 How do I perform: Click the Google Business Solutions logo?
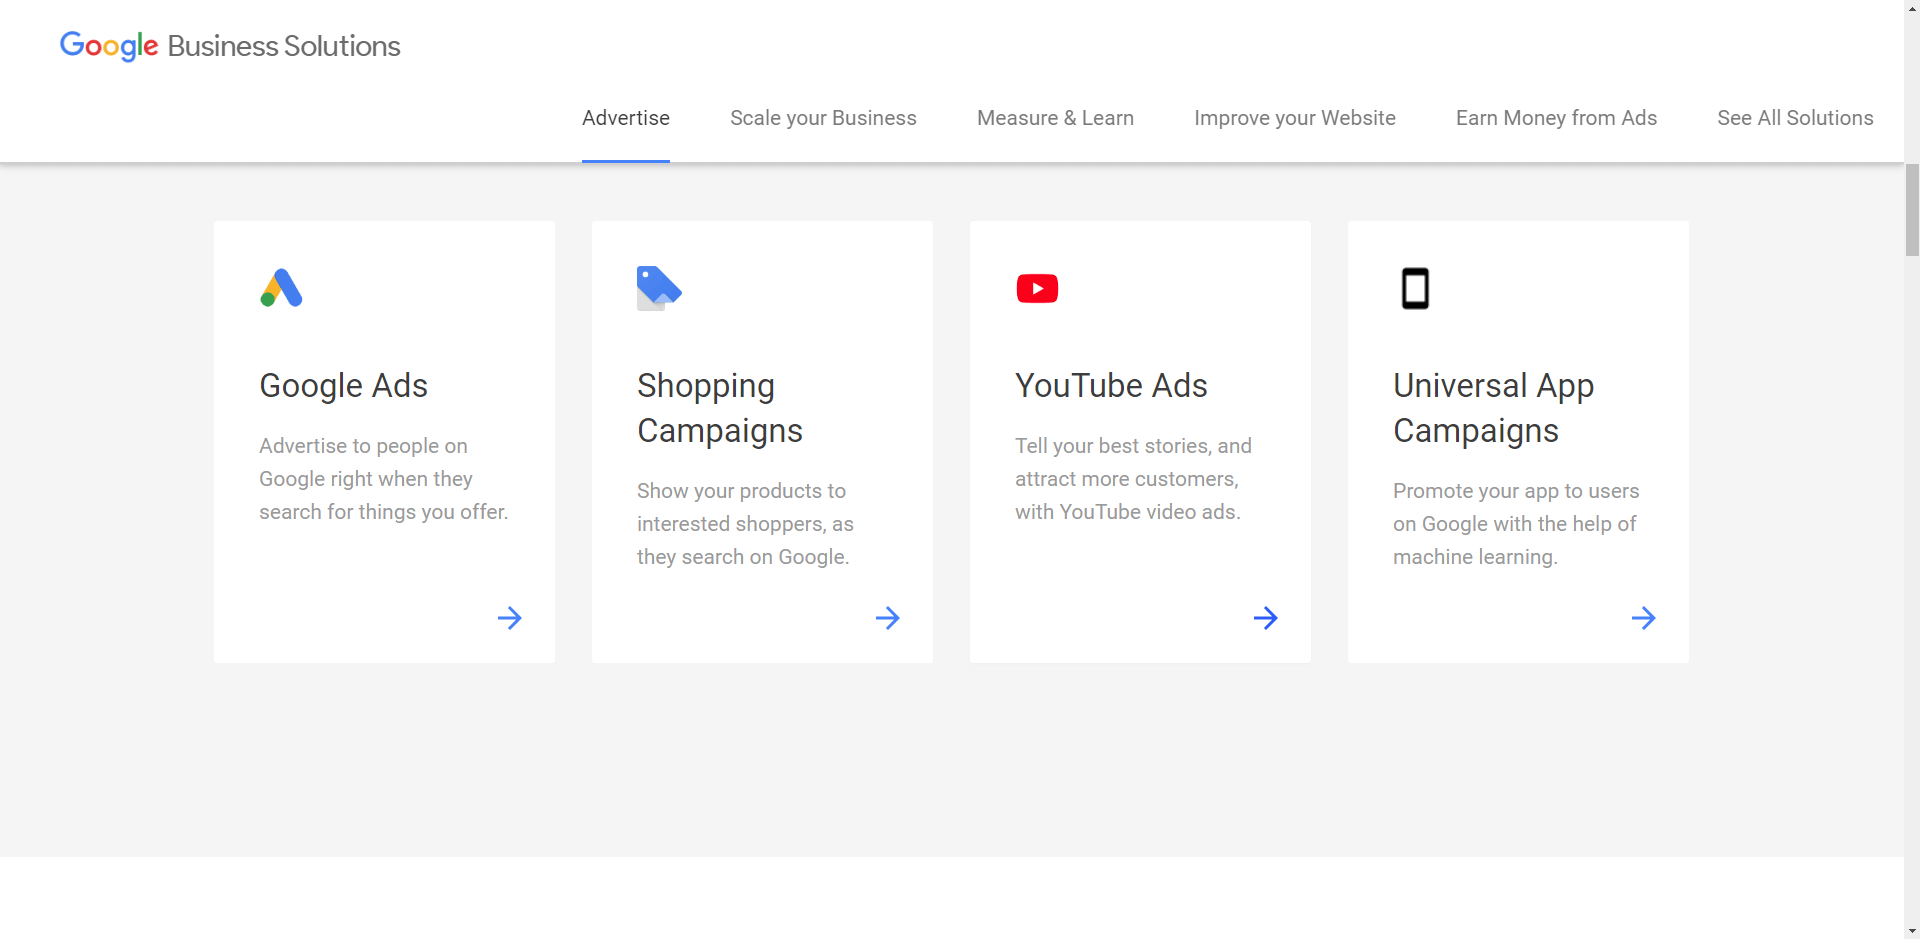tap(230, 46)
